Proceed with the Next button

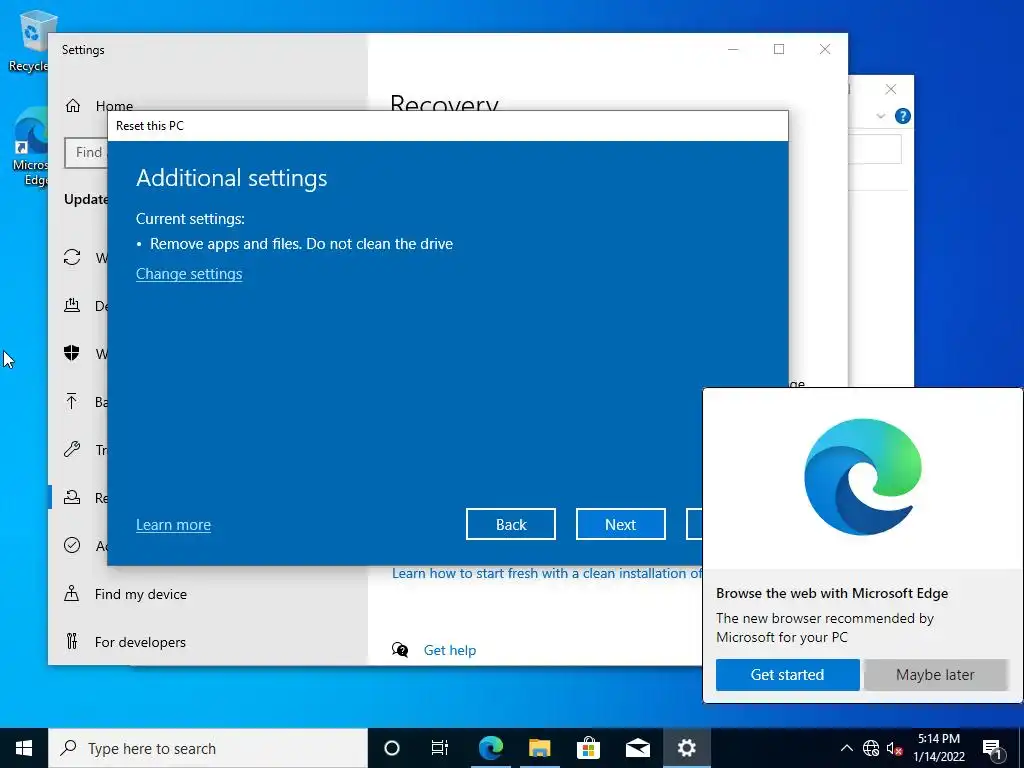point(620,524)
